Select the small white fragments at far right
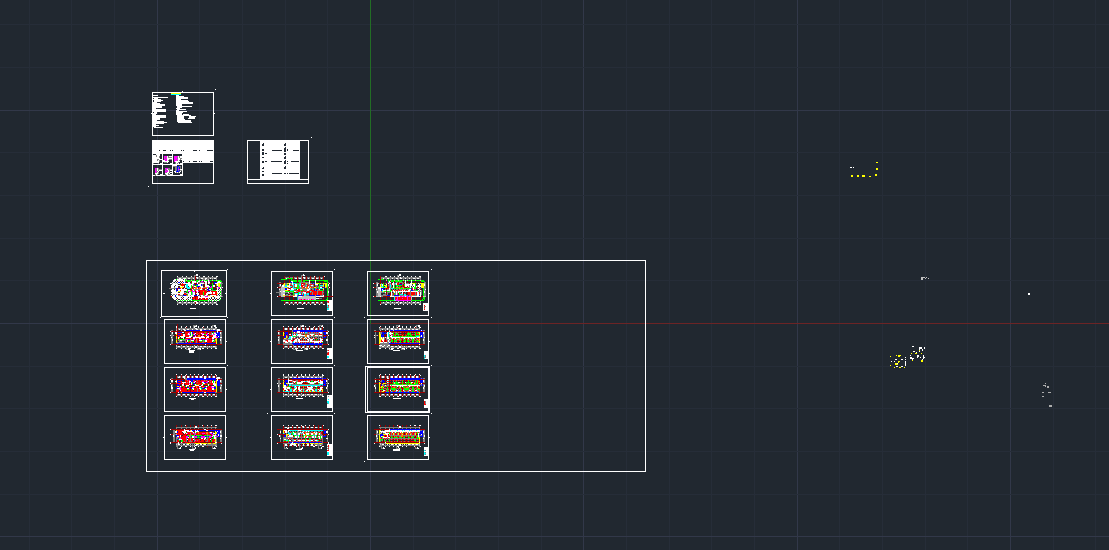The width and height of the screenshot is (1109, 550). 1047,393
